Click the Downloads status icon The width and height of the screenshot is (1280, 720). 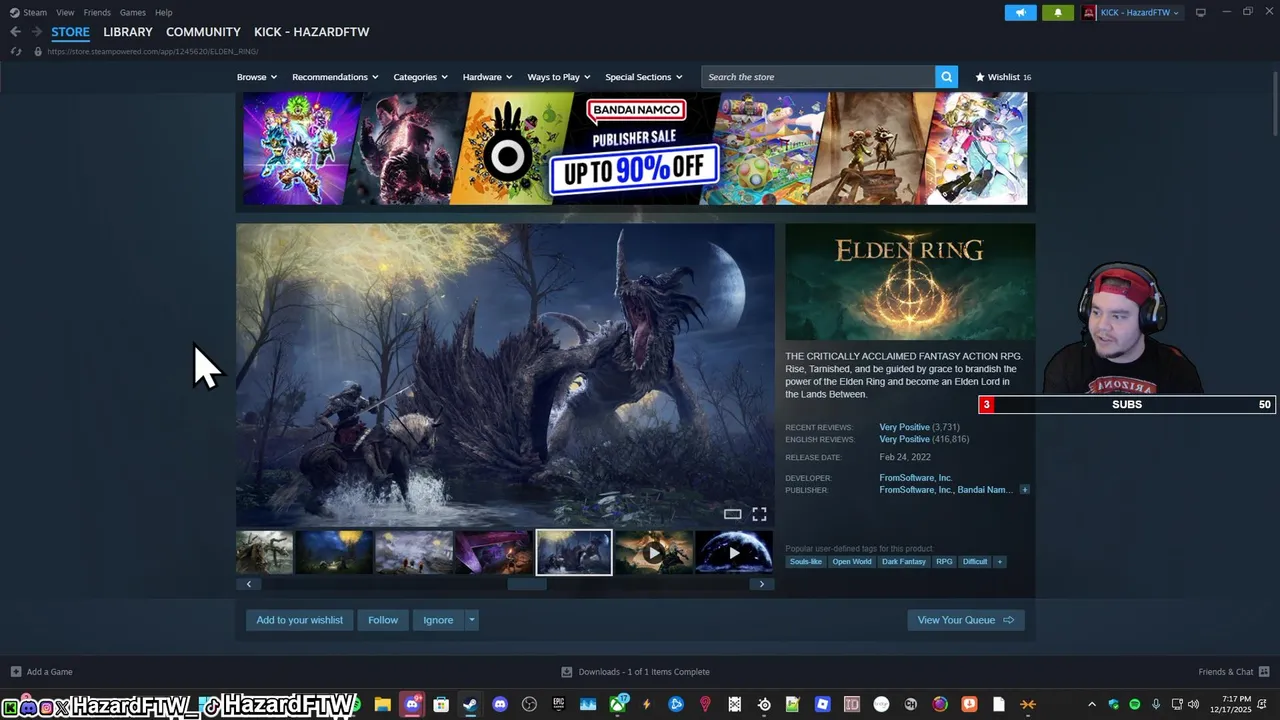pos(567,672)
